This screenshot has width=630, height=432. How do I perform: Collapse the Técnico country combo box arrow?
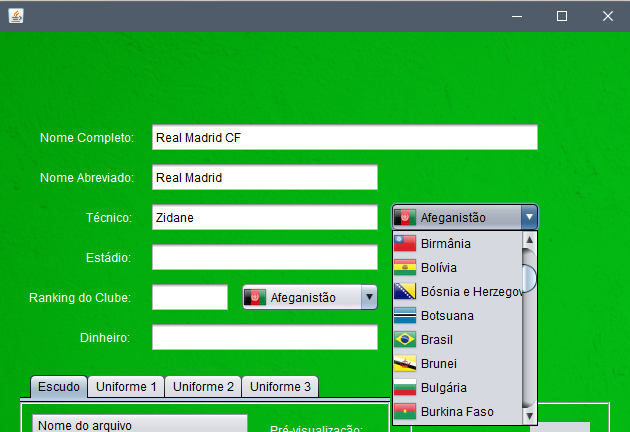coord(529,217)
